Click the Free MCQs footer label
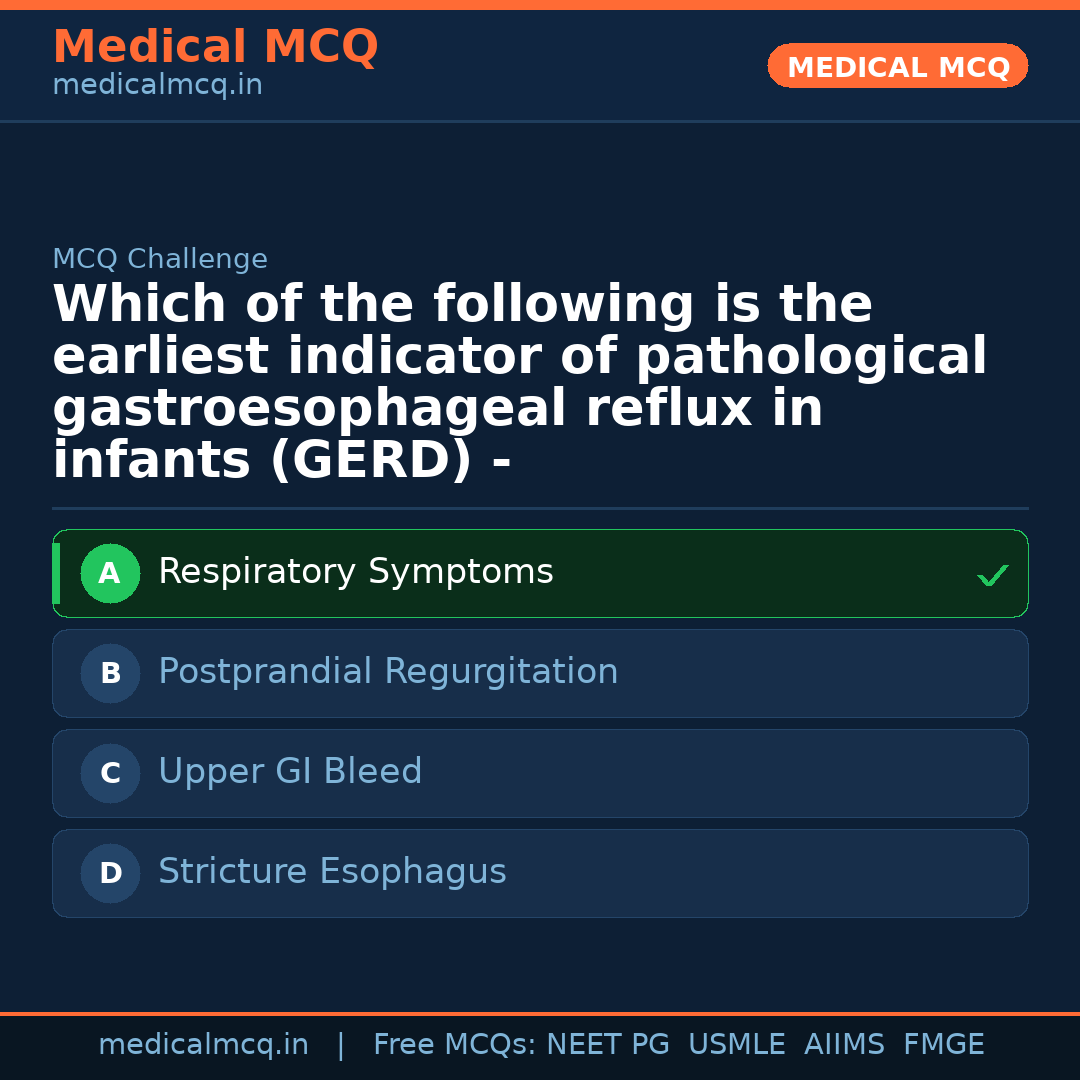The height and width of the screenshot is (1080, 1080). [454, 1045]
